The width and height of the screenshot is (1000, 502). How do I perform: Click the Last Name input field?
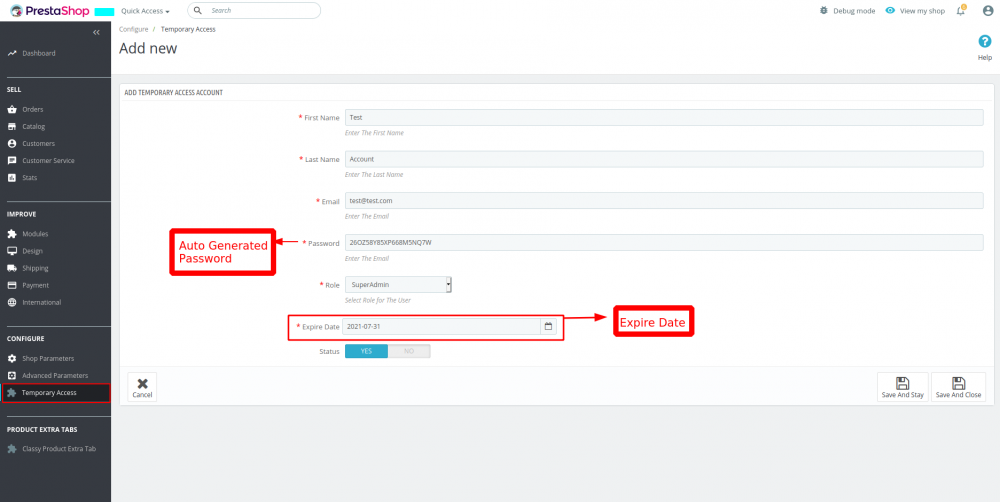pyautogui.click(x=664, y=159)
